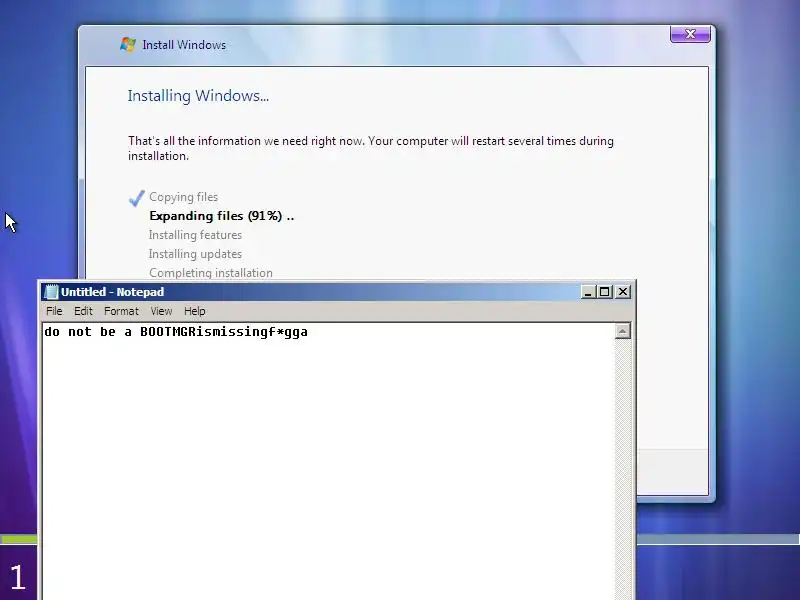Image resolution: width=800 pixels, height=600 pixels.
Task: Open the View menu in Notepad
Action: pos(161,311)
